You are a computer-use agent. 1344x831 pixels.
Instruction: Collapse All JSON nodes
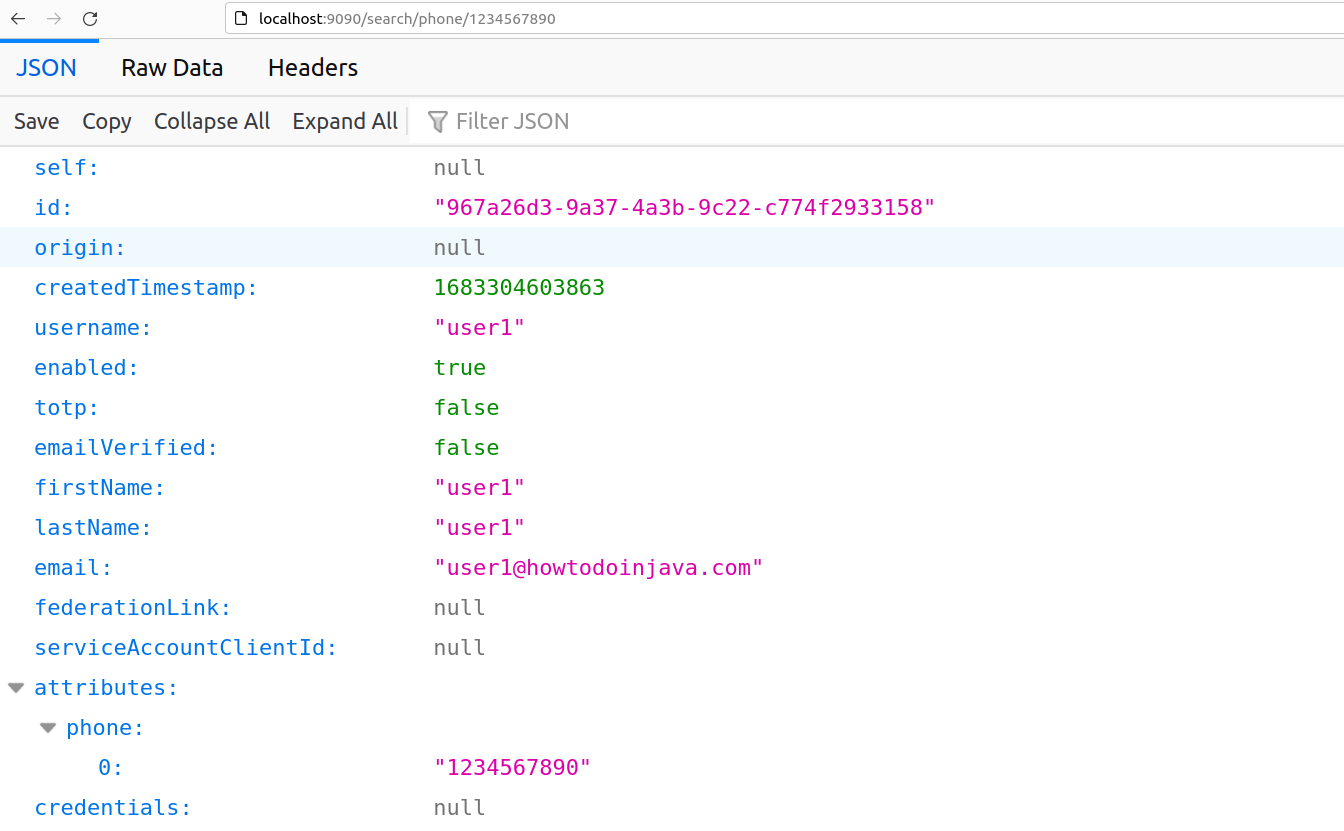(x=212, y=121)
